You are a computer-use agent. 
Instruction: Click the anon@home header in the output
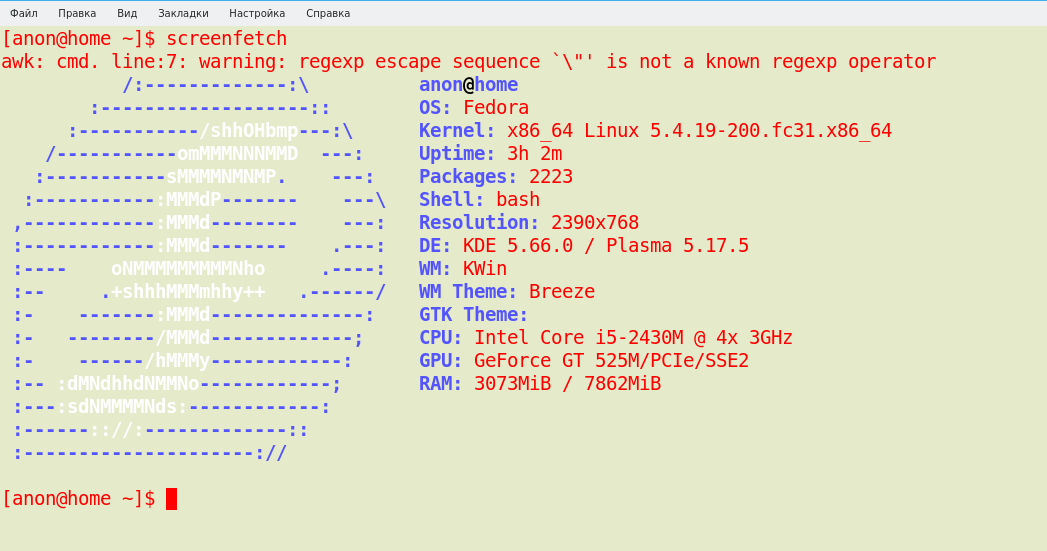click(x=468, y=85)
